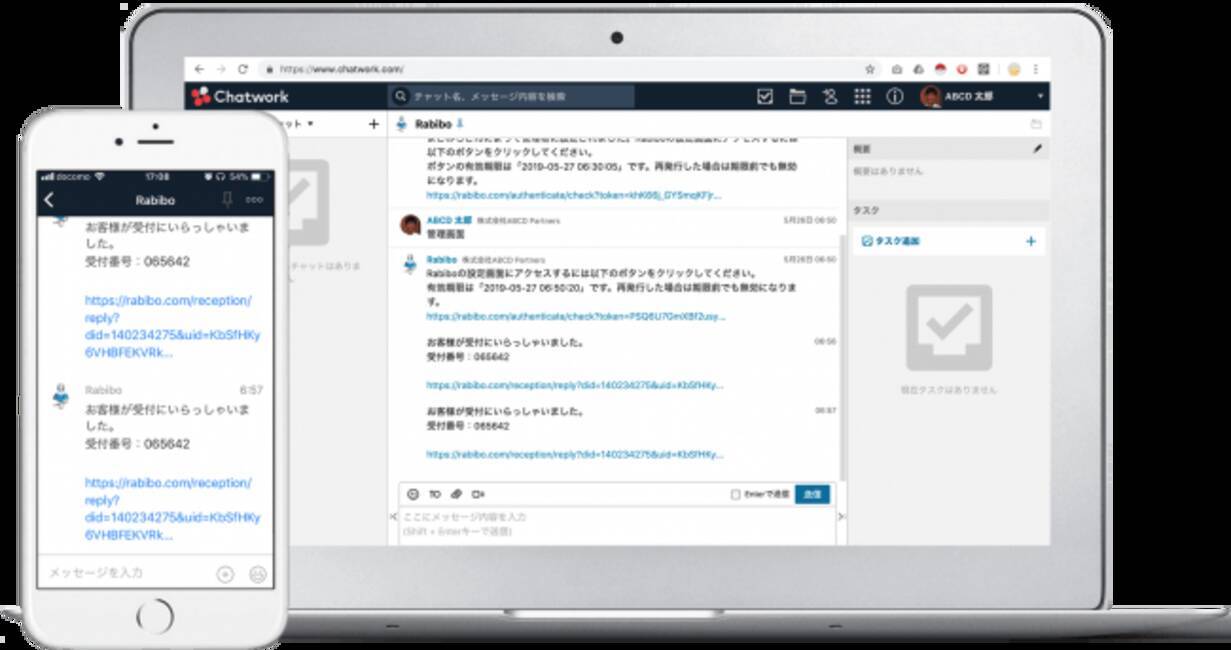Open file management folder icon in header

(x=797, y=97)
